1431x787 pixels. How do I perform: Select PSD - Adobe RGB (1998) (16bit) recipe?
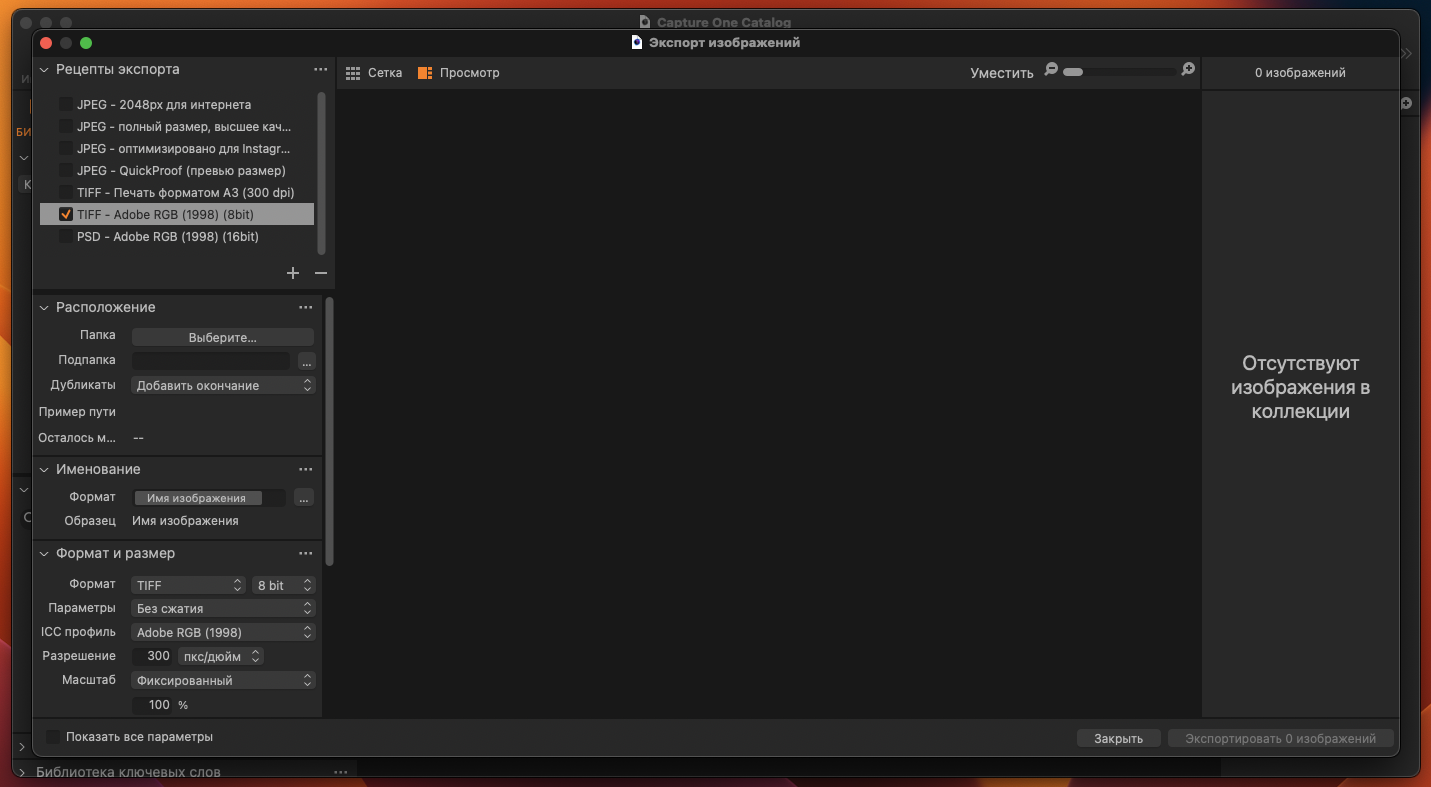pos(168,237)
